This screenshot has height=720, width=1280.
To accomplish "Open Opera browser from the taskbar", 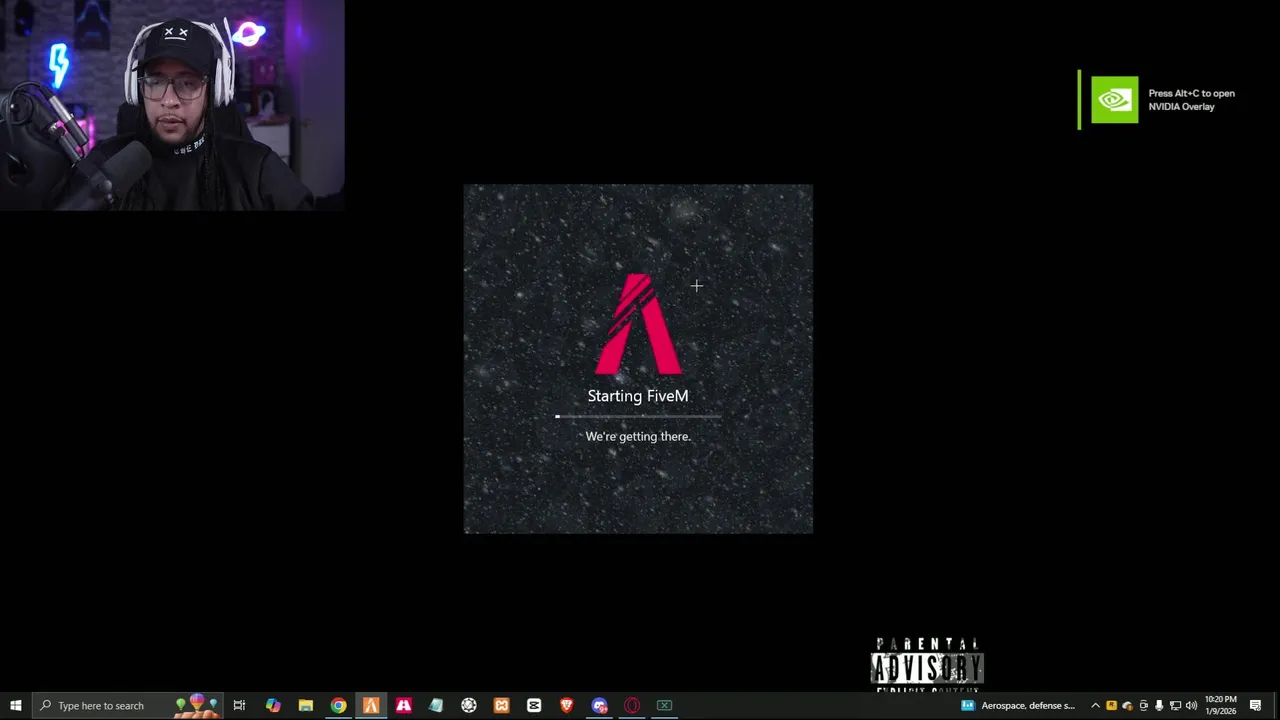I will click(x=632, y=705).
